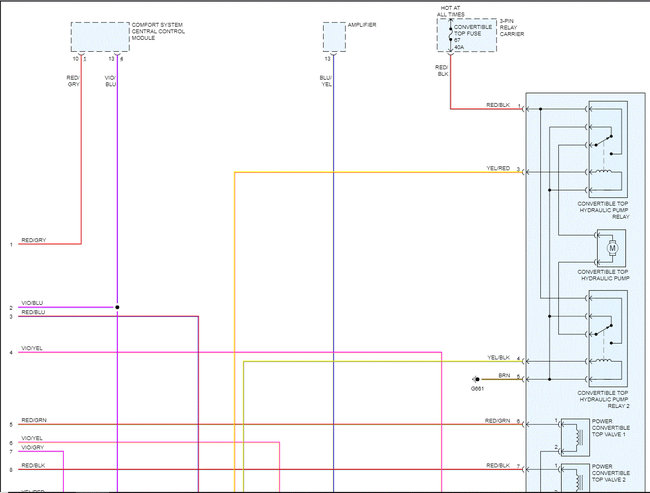Select the 'RED/GRY' label at left terminal 1
The height and width of the screenshot is (493, 650).
(x=34, y=240)
